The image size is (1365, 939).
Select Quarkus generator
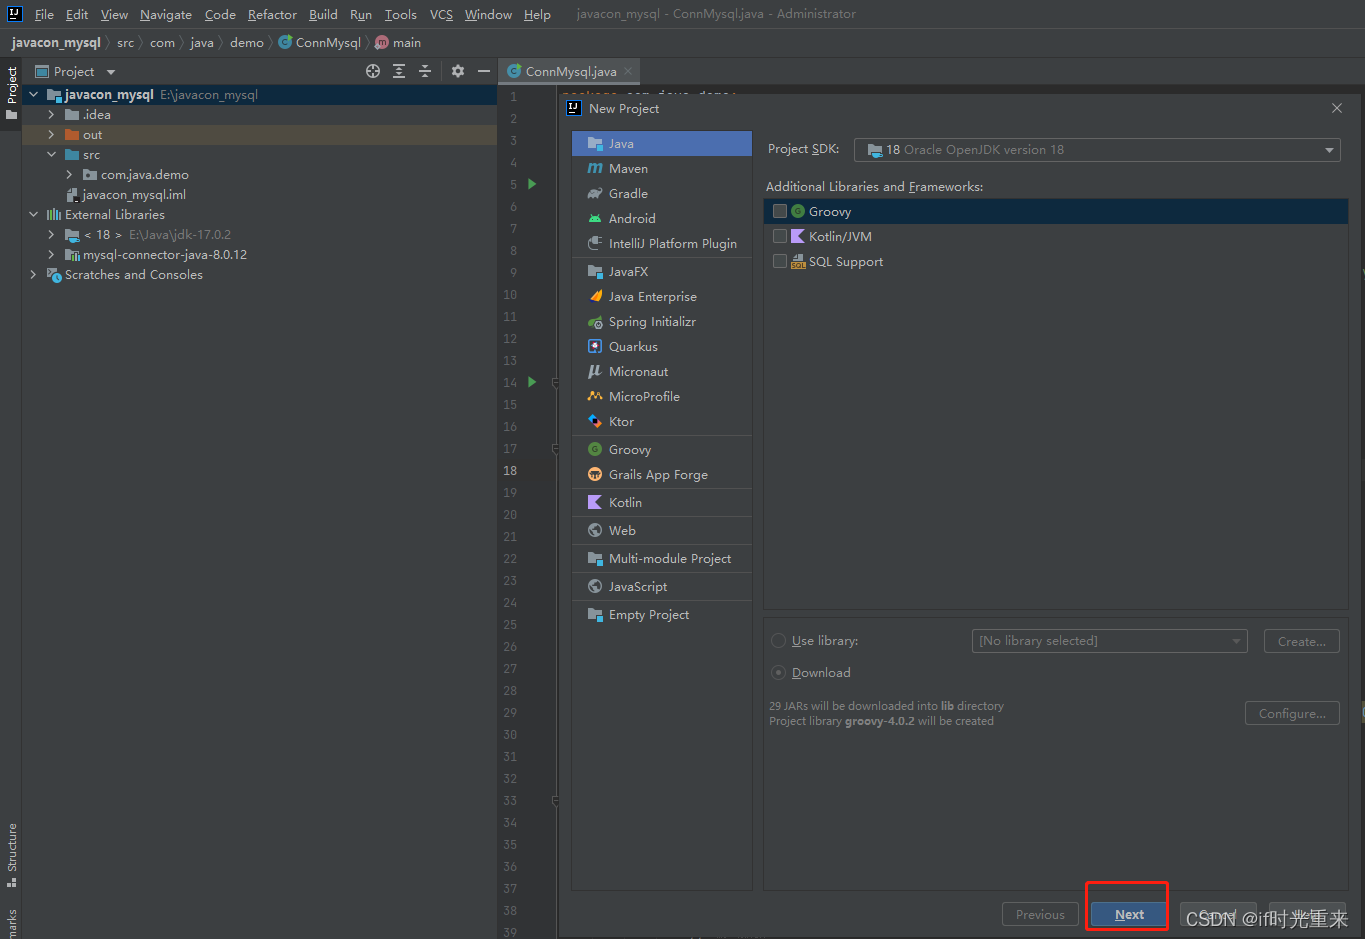pyautogui.click(x=662, y=347)
